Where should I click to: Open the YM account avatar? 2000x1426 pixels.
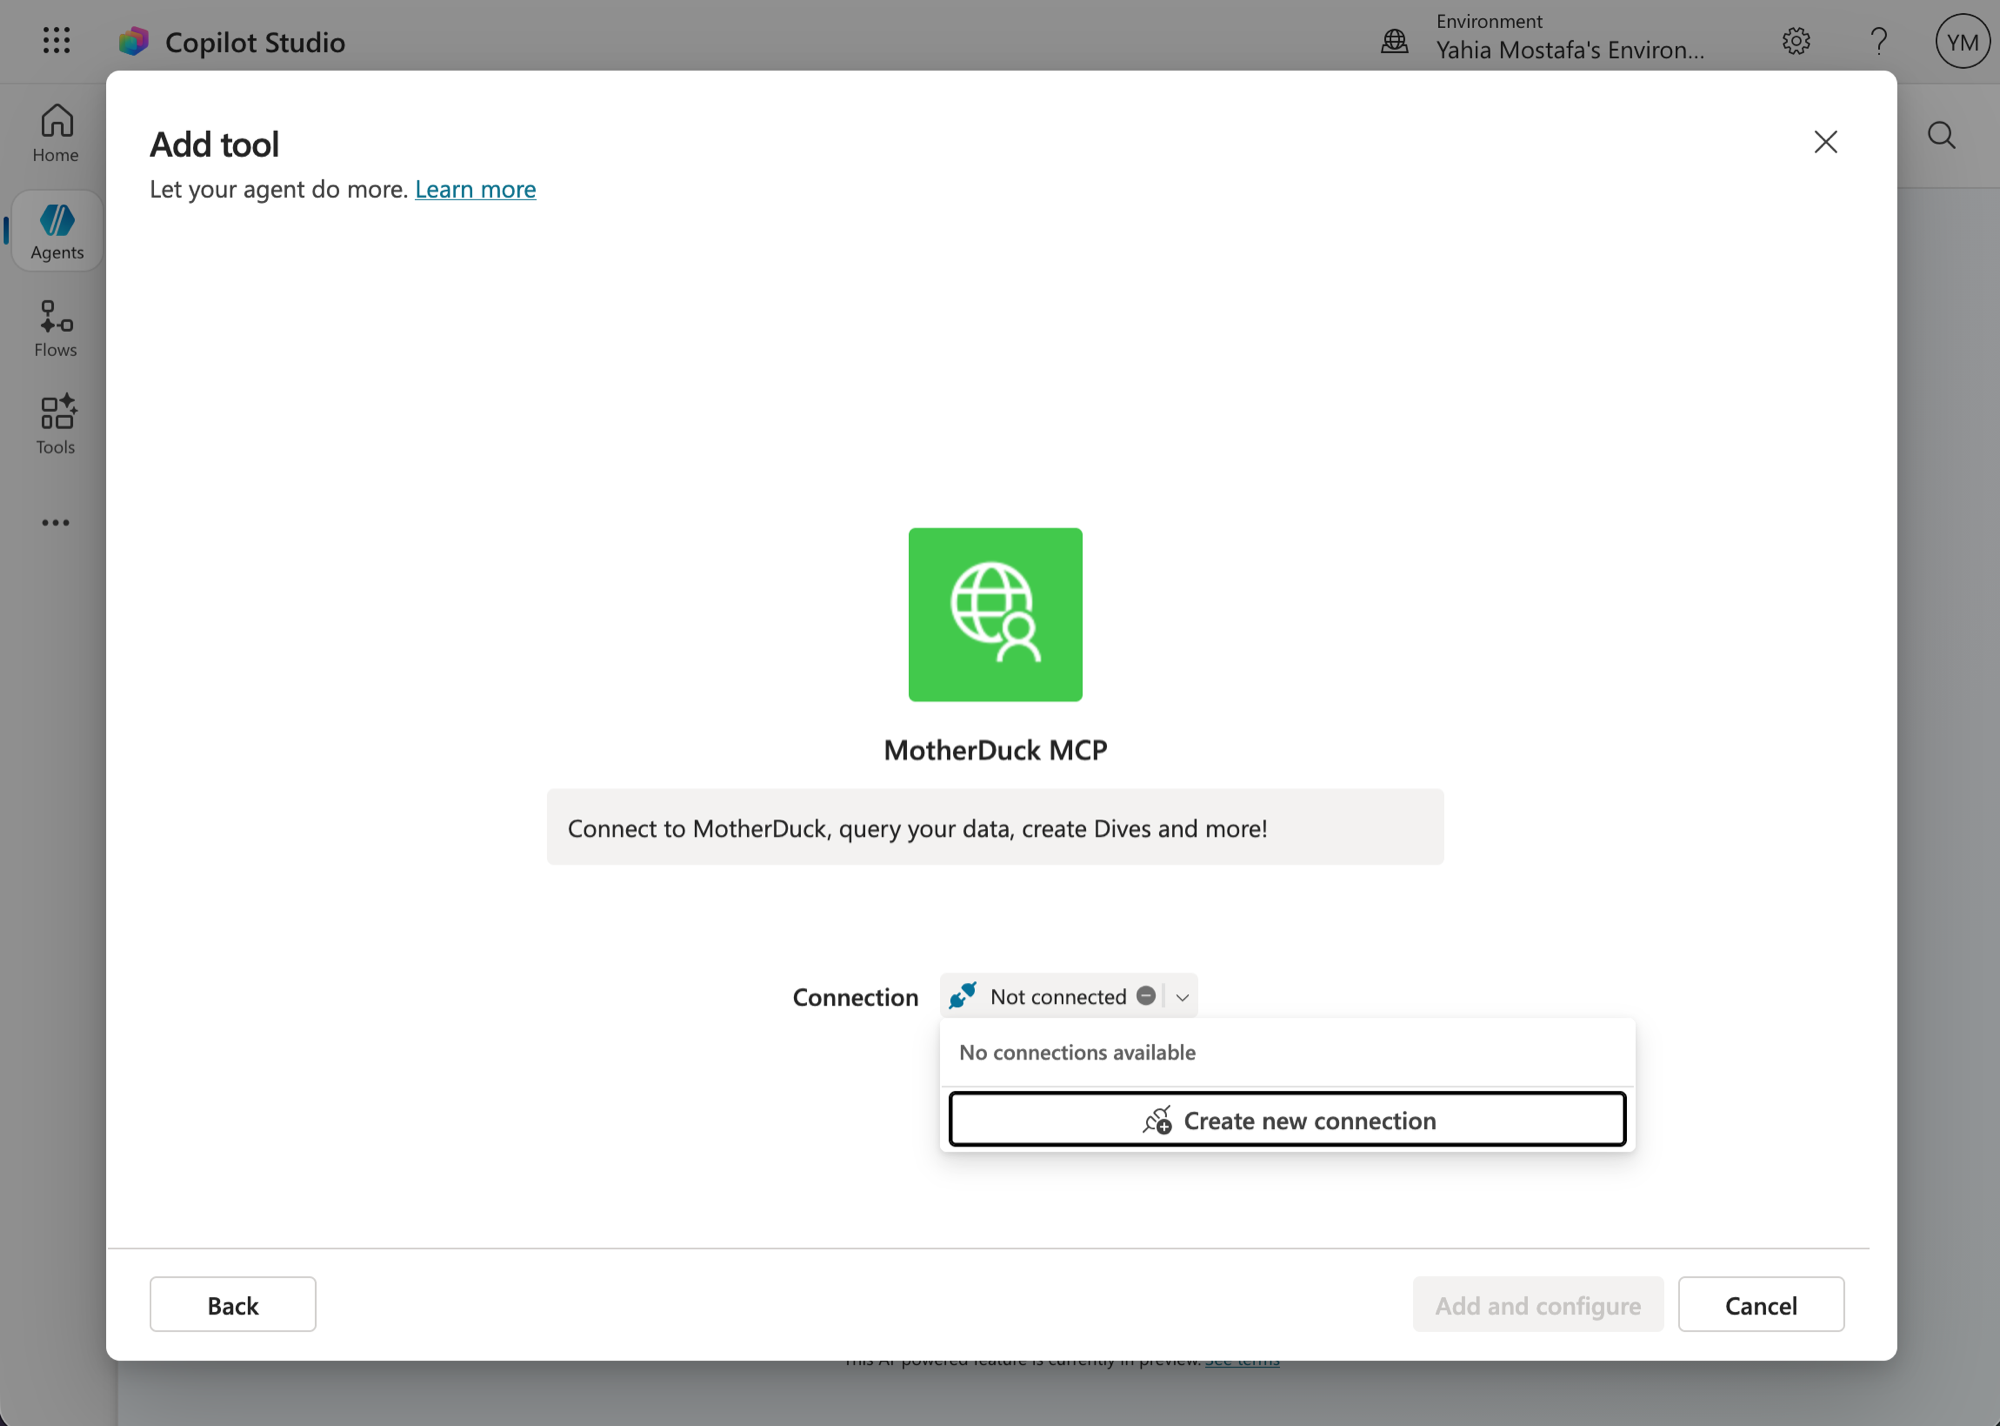(1962, 41)
